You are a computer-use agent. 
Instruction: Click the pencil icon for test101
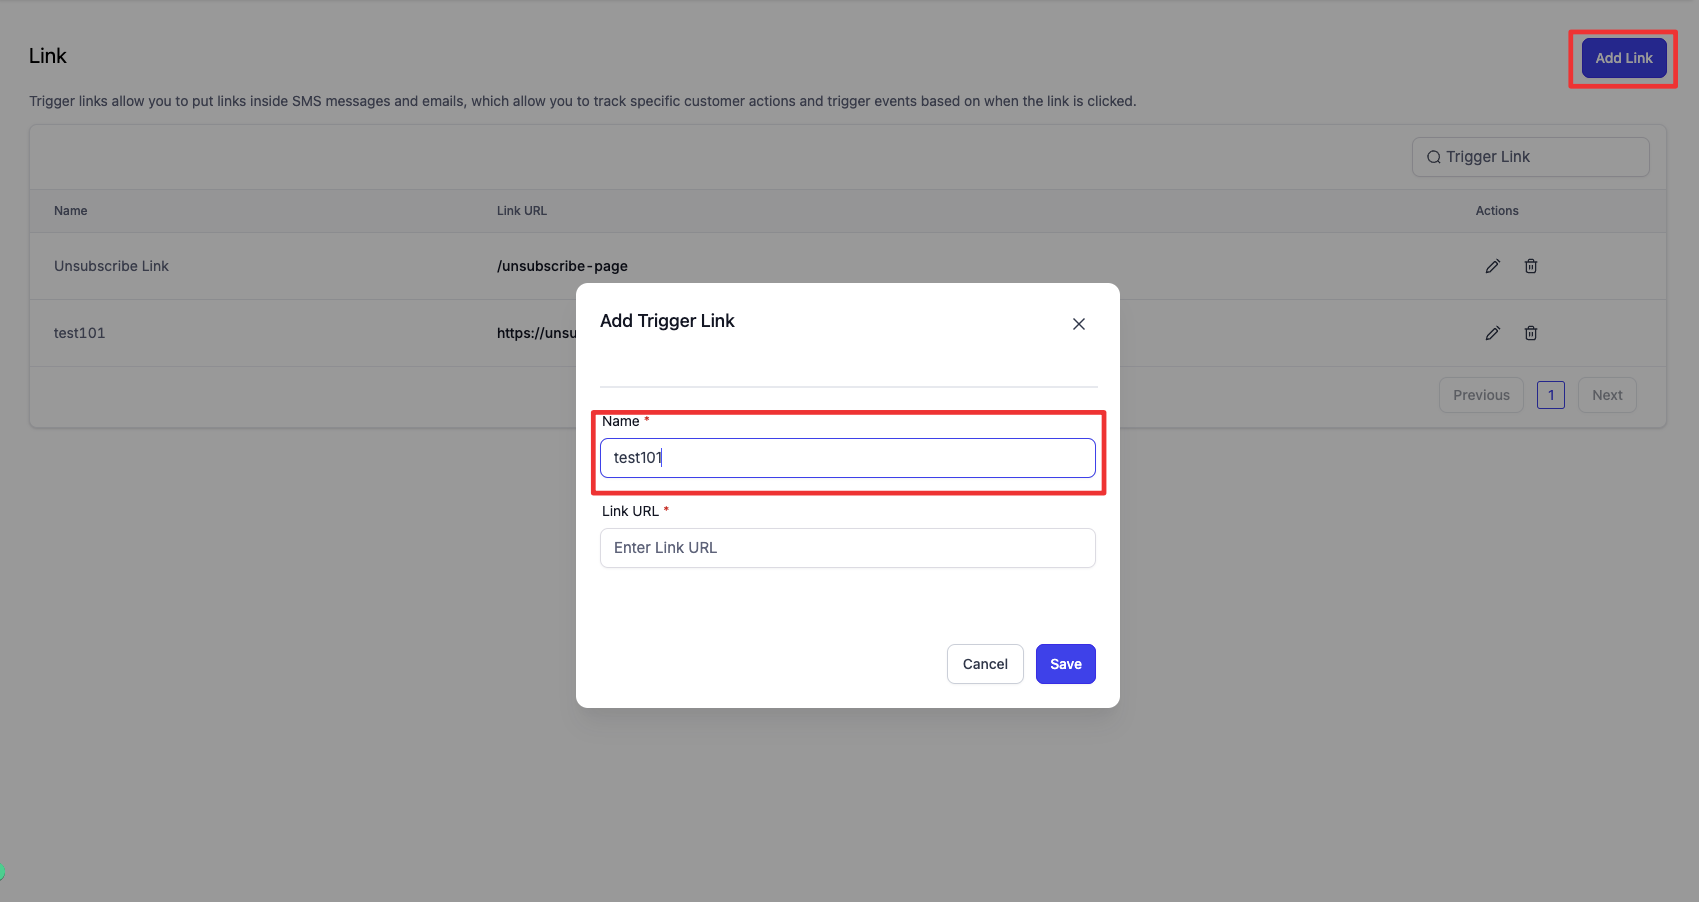tap(1492, 333)
